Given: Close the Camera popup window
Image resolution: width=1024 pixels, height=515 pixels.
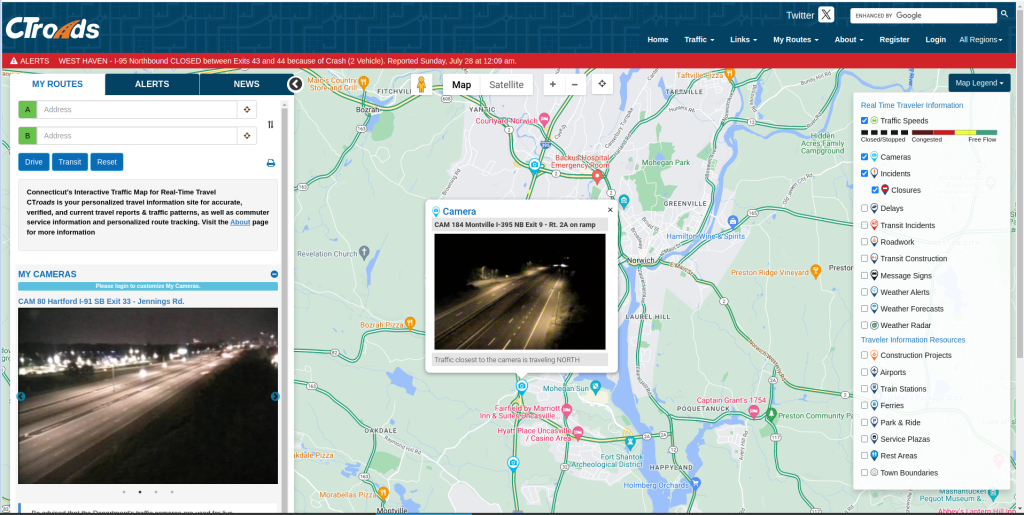Looking at the screenshot, I should coord(610,211).
